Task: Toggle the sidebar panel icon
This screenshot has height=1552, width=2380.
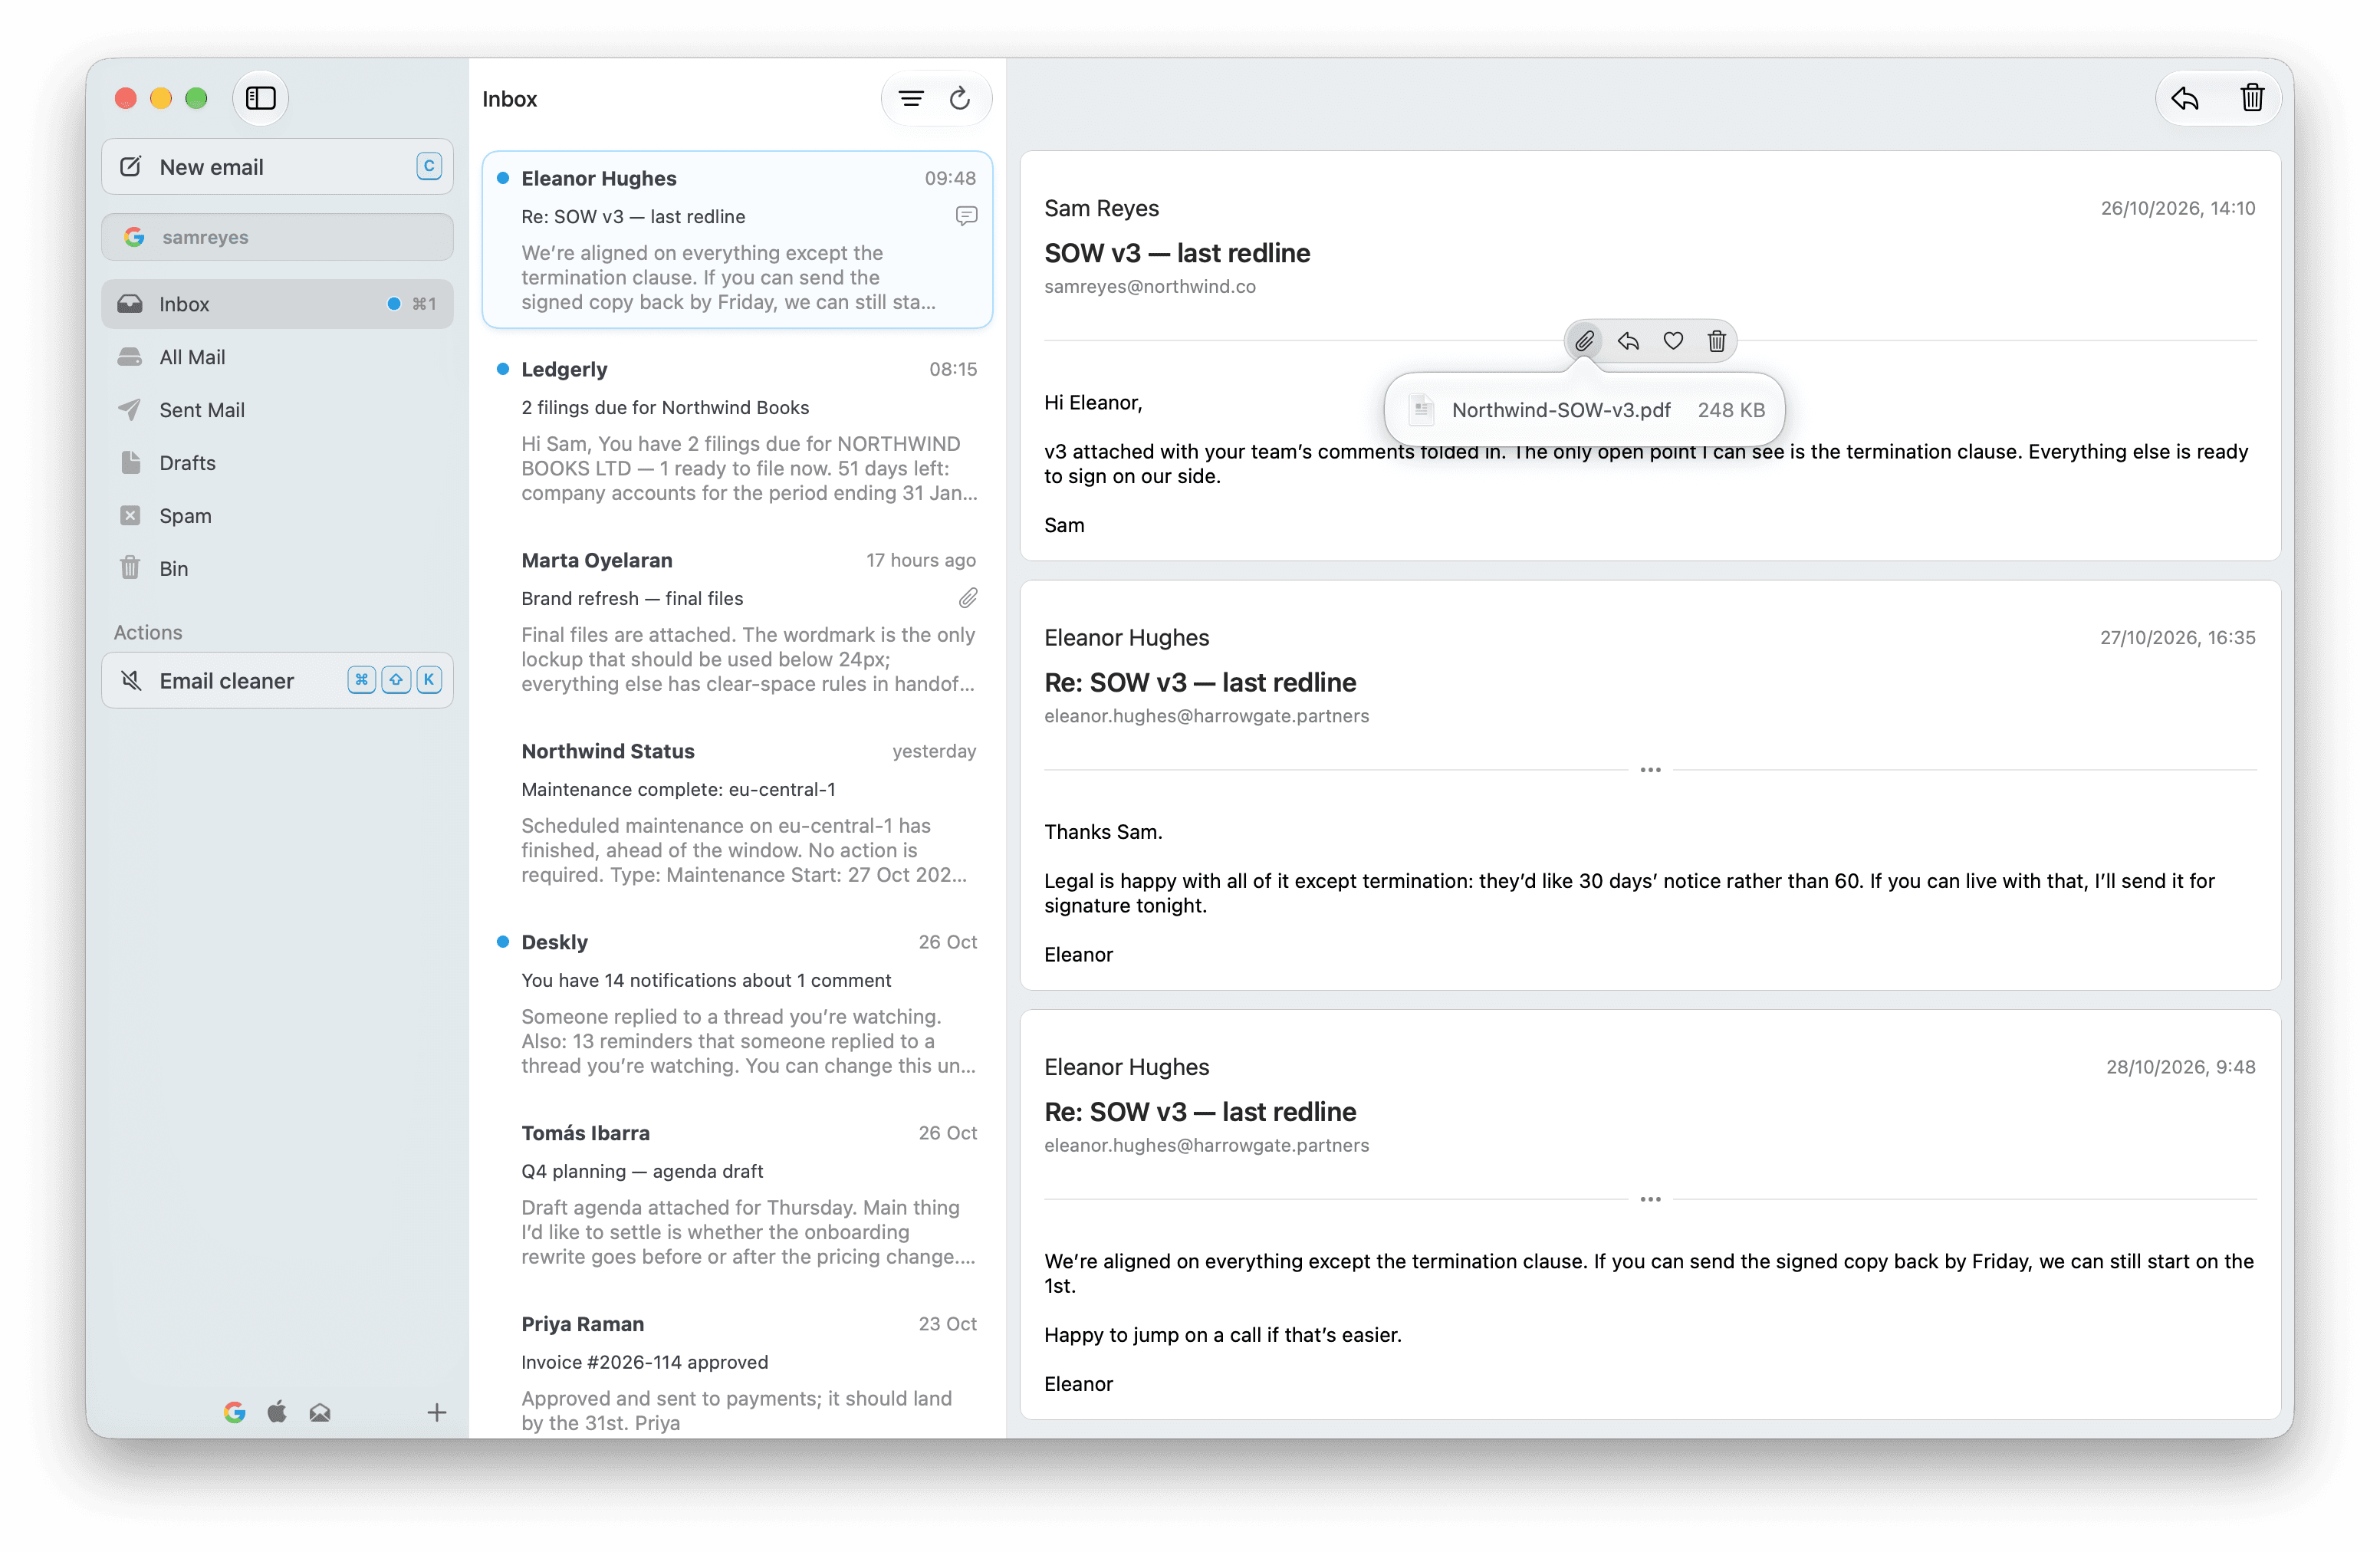Action: [260, 98]
